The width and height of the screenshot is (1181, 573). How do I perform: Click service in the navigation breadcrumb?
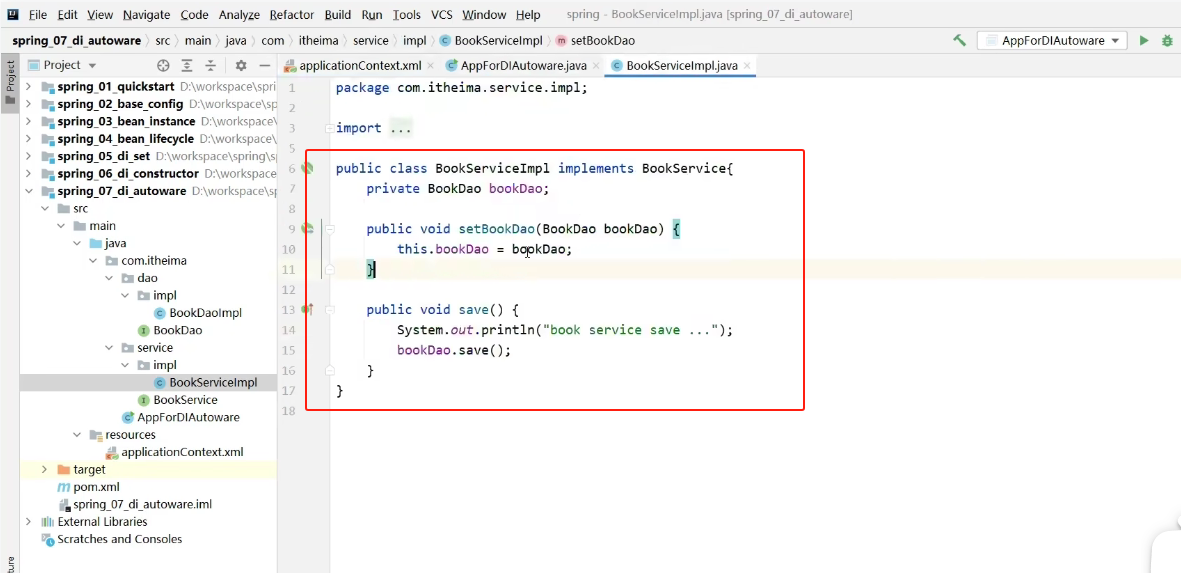tap(371, 41)
